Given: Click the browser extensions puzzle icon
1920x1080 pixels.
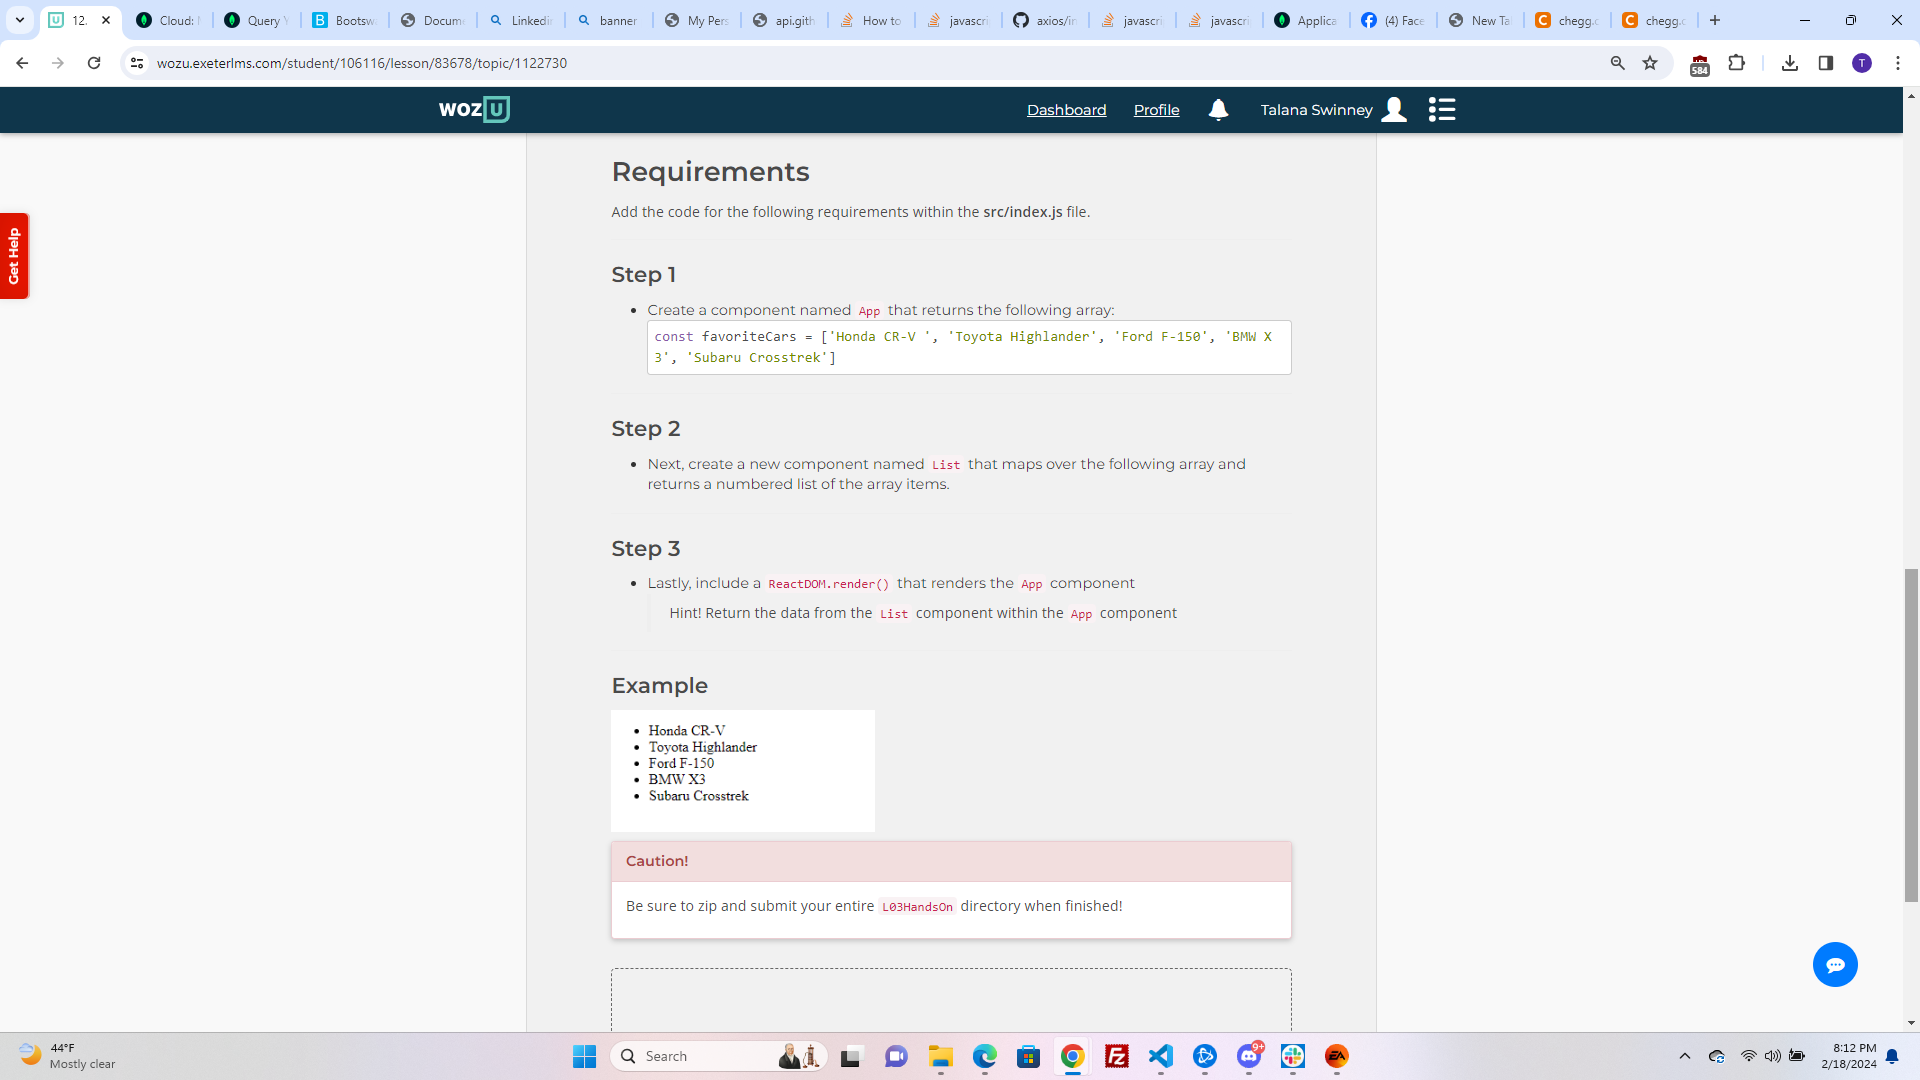Looking at the screenshot, I should [x=1739, y=62].
